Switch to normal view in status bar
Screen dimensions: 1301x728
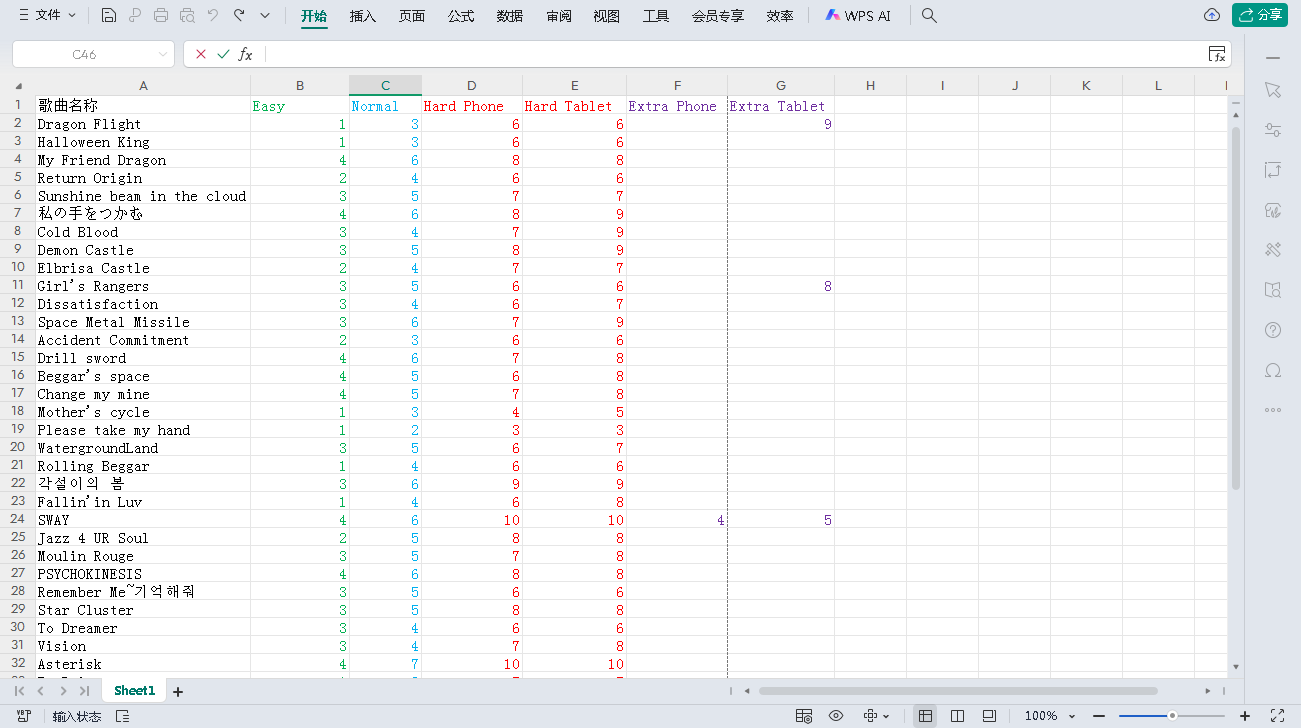point(925,716)
